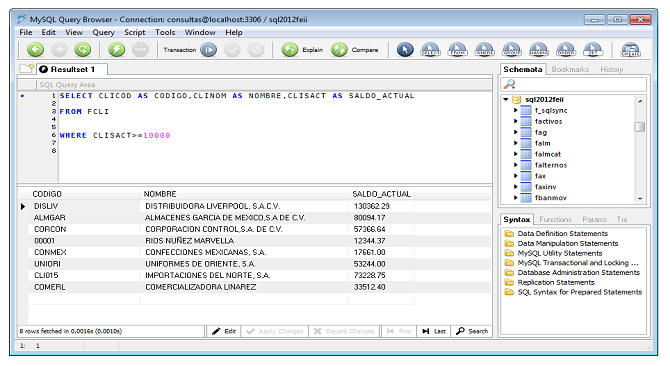Open the Script menu
Image resolution: width=670 pixels, height=366 pixels.
point(135,32)
